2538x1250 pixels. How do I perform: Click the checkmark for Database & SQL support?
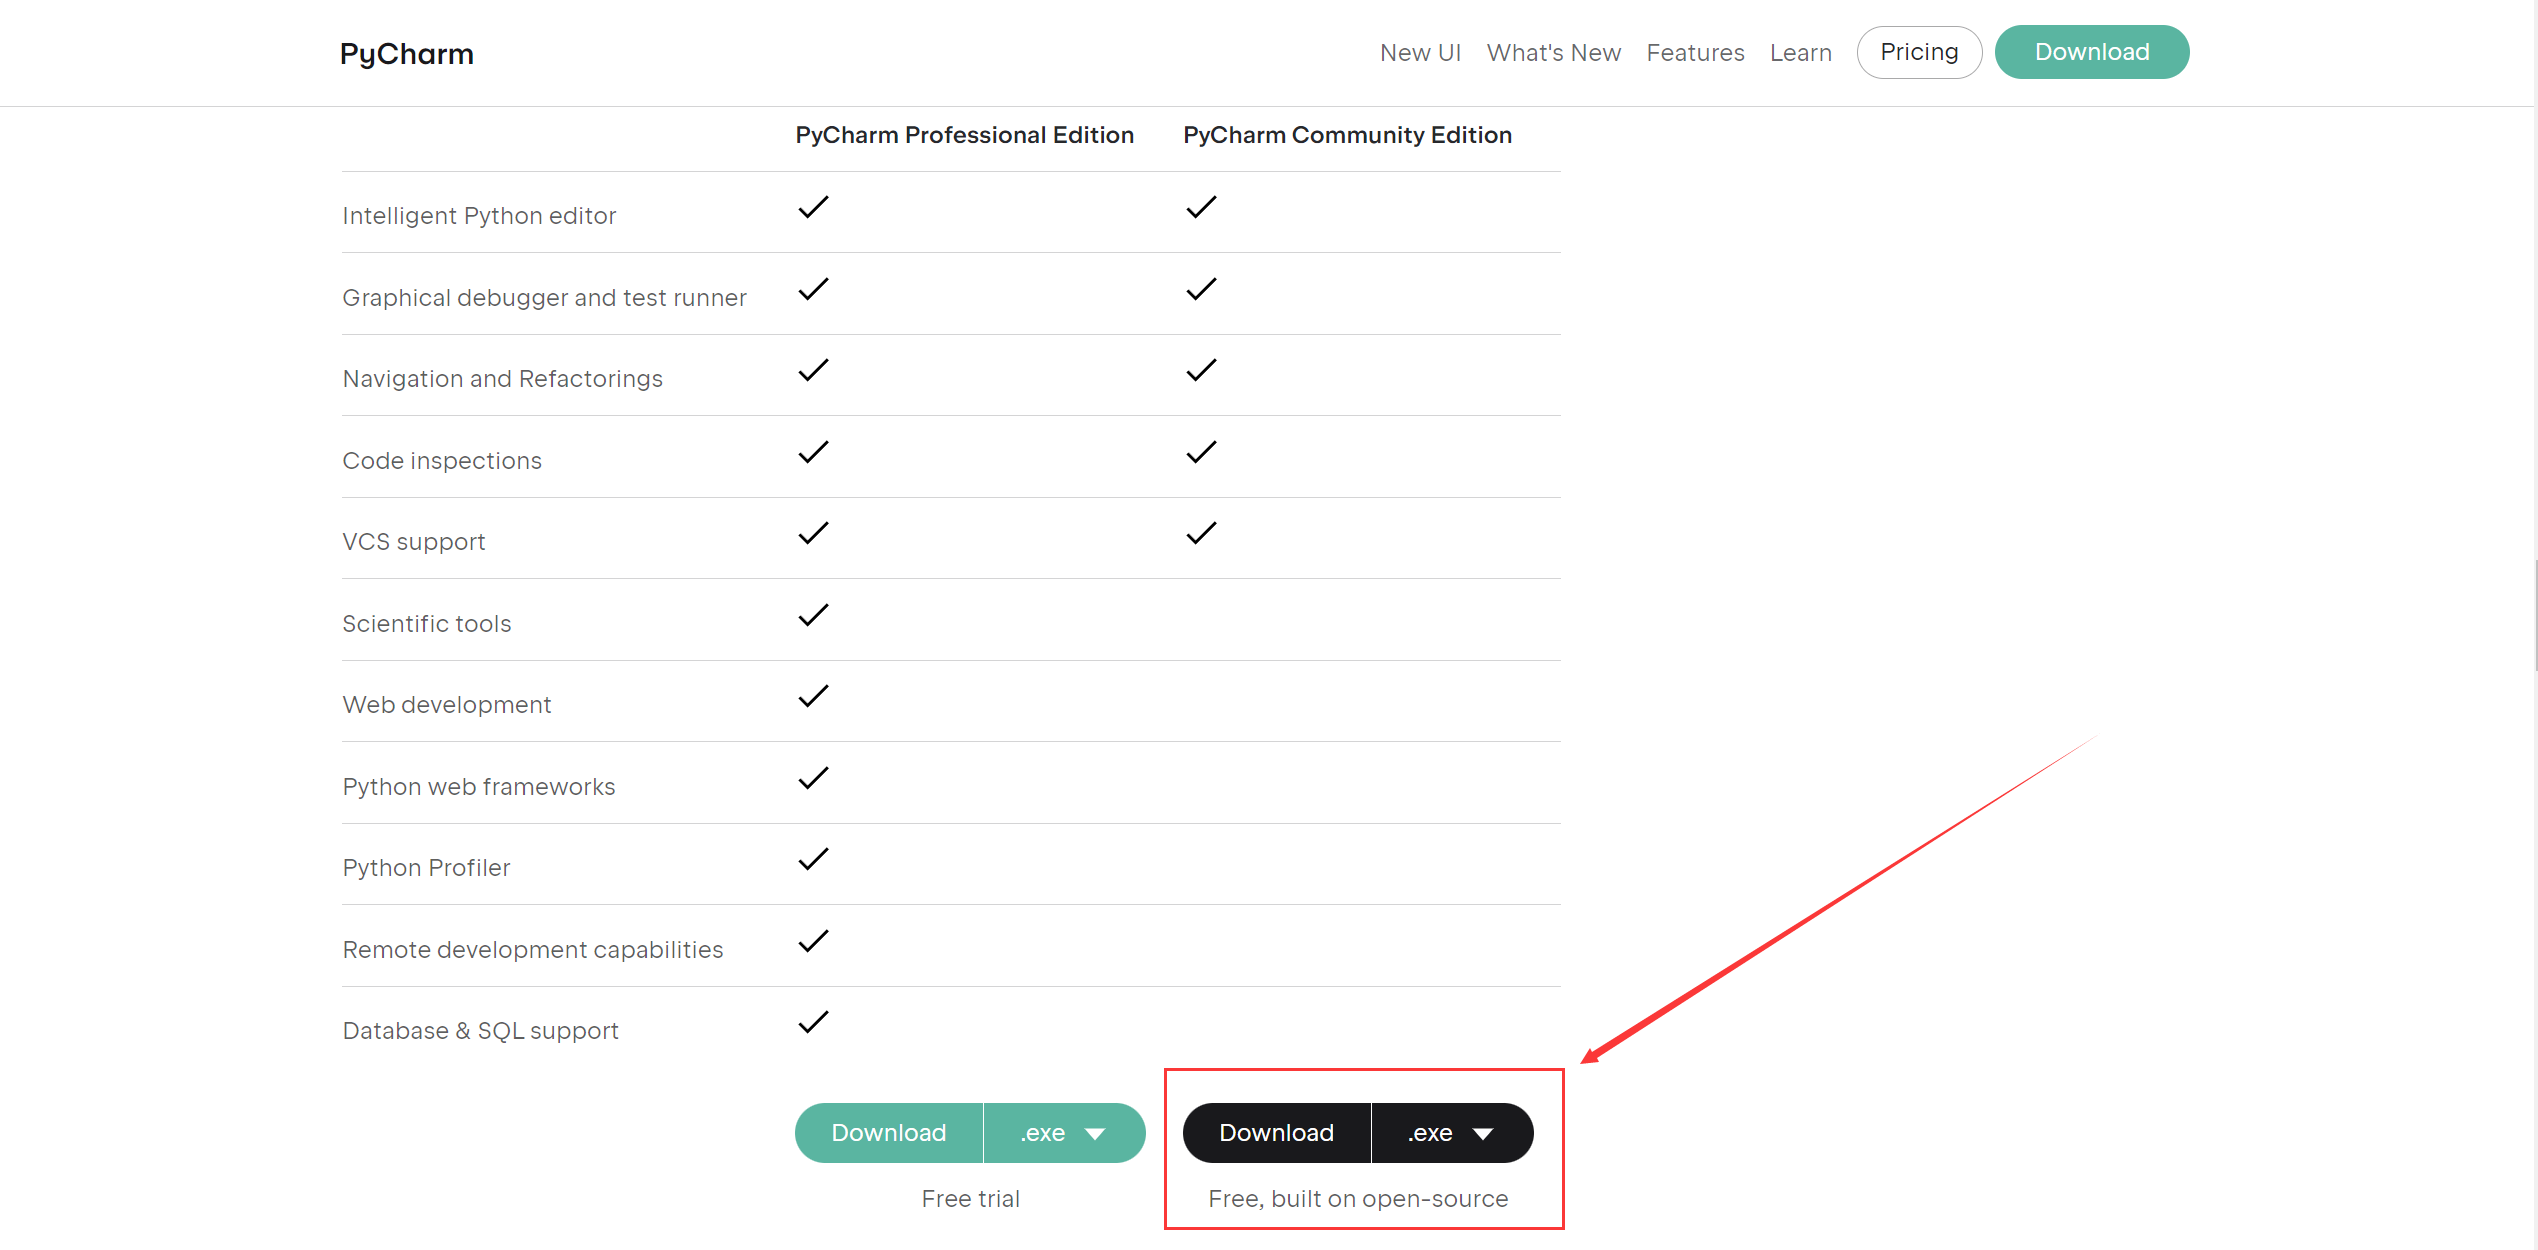tap(813, 1022)
